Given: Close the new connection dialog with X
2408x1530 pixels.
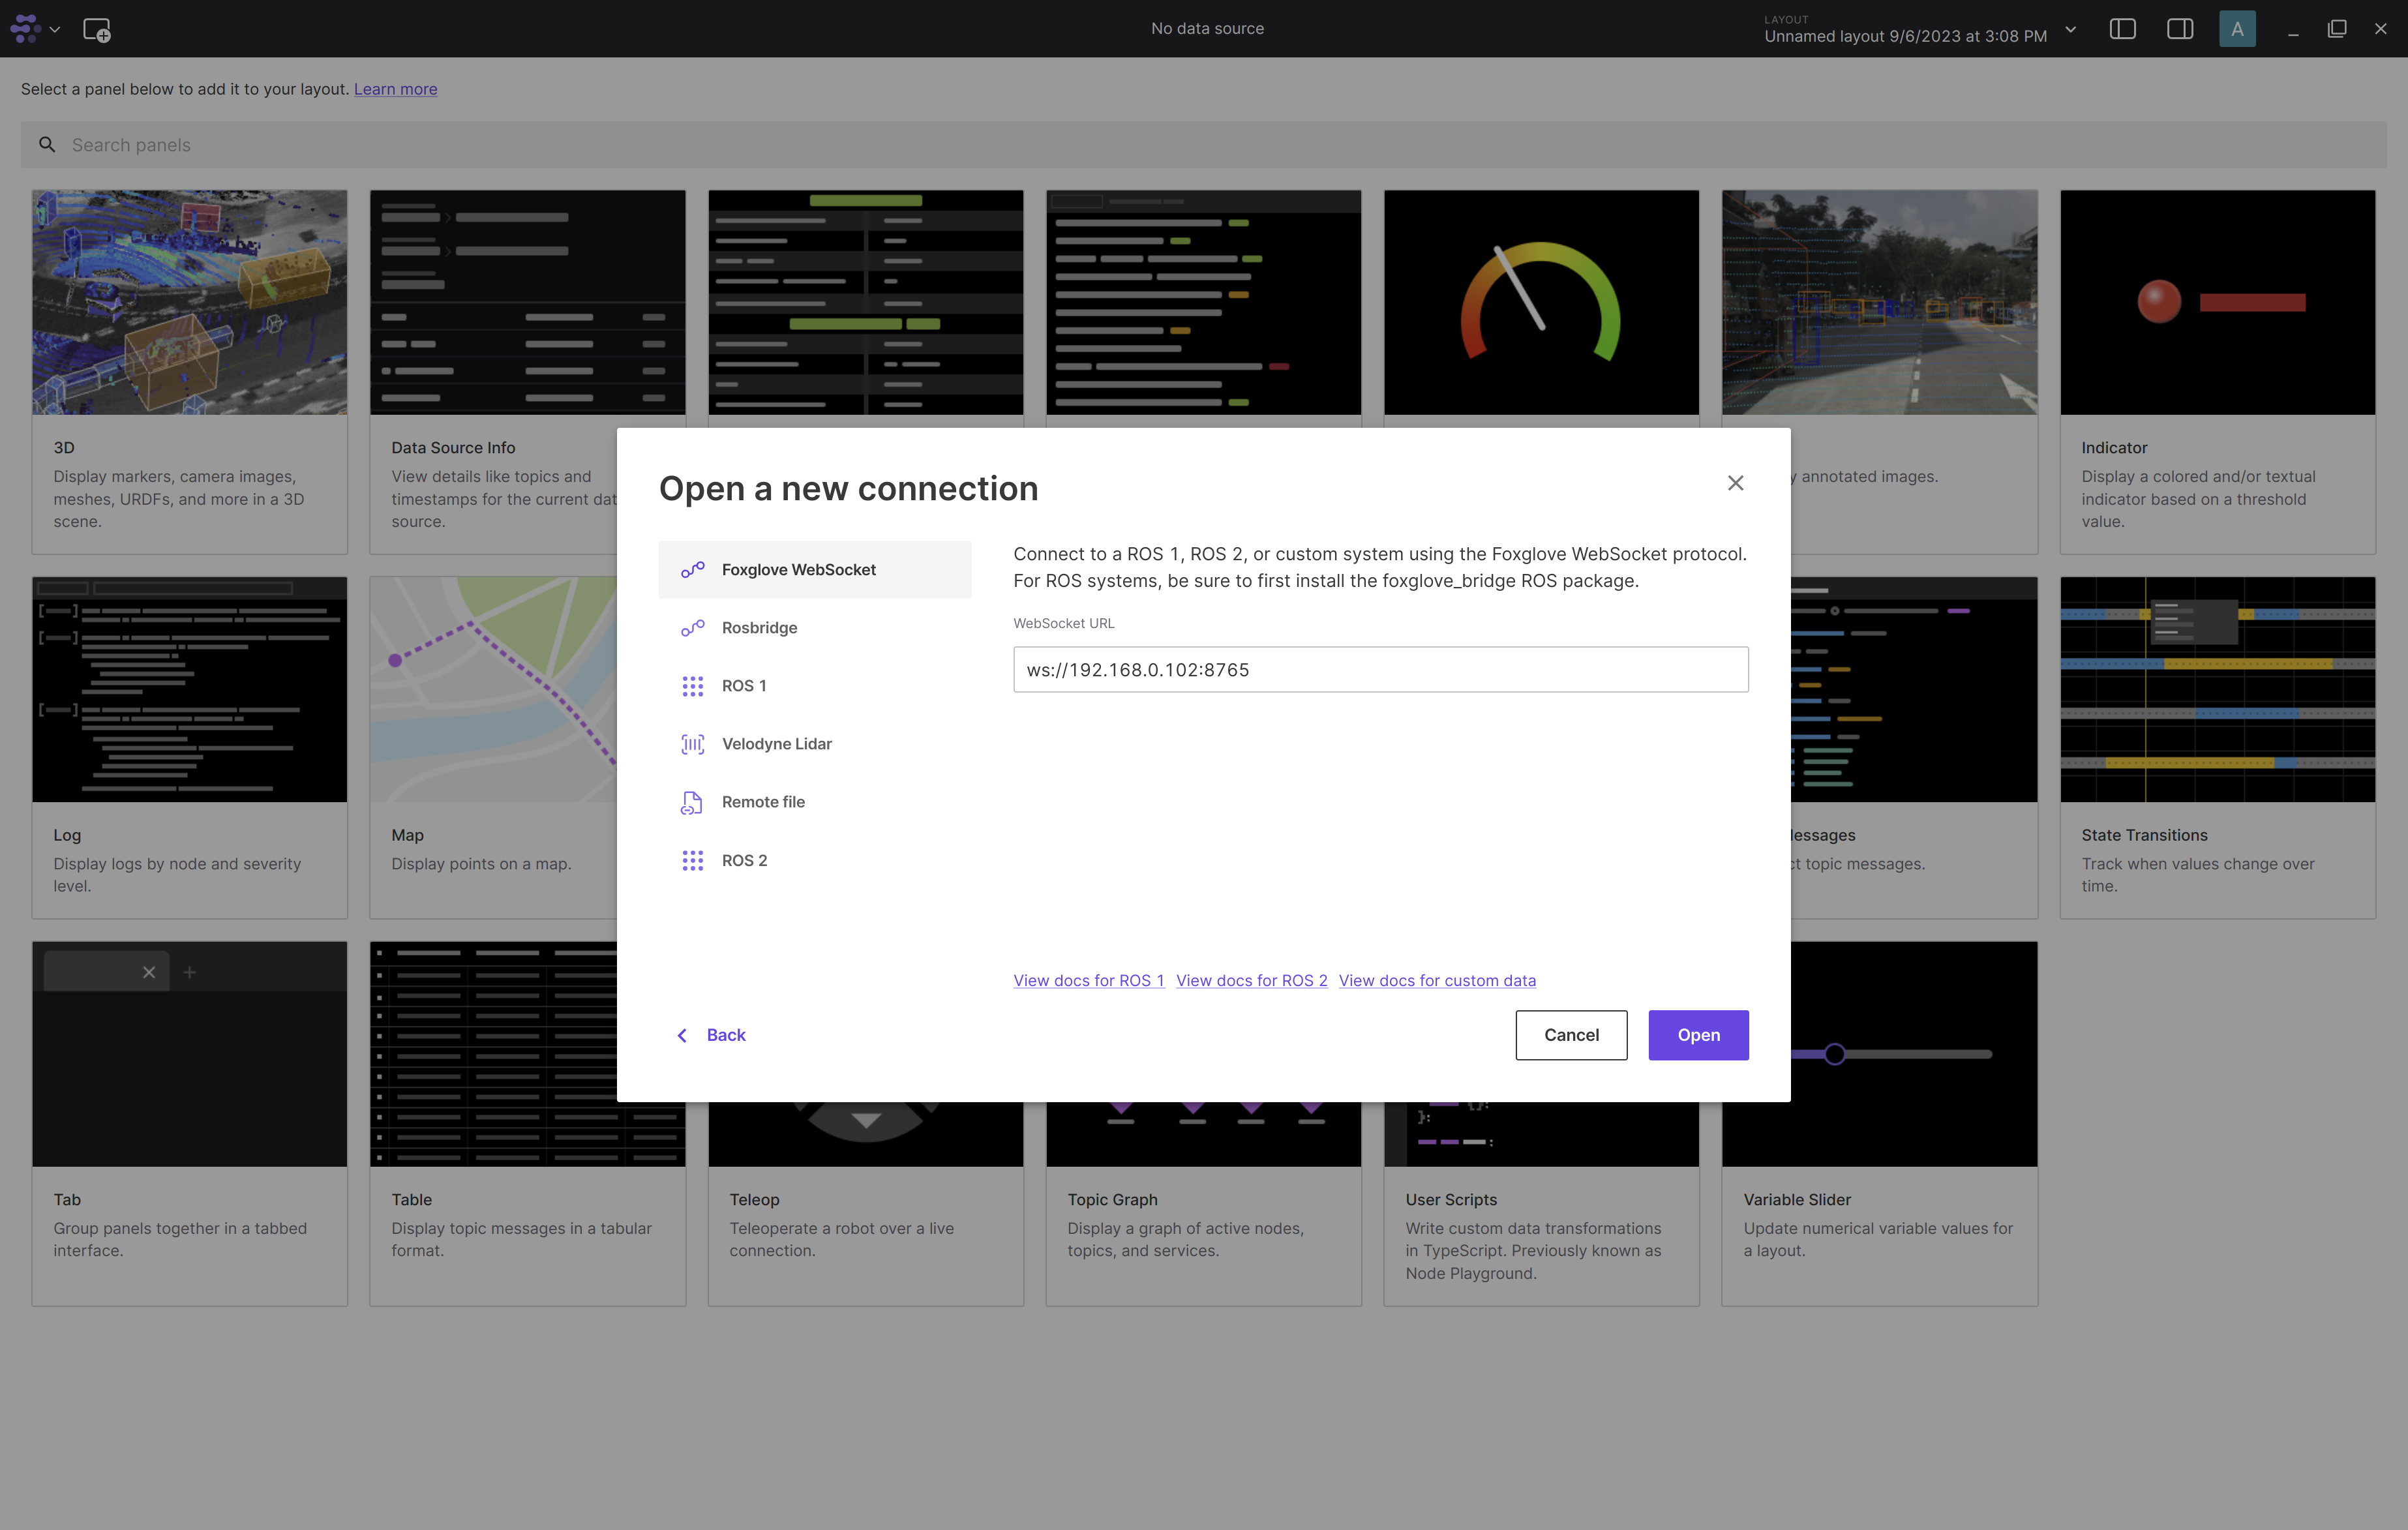Looking at the screenshot, I should click(1735, 483).
